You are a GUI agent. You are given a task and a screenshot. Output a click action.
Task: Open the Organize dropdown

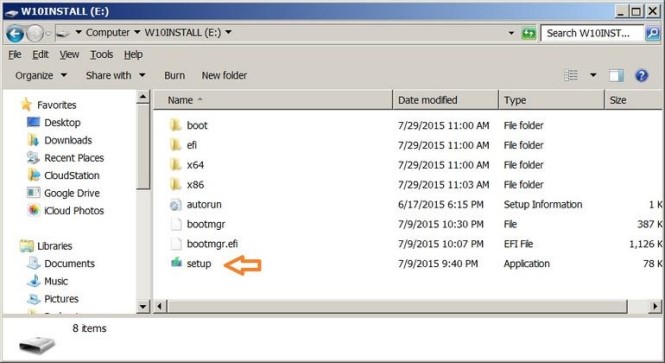tap(41, 75)
